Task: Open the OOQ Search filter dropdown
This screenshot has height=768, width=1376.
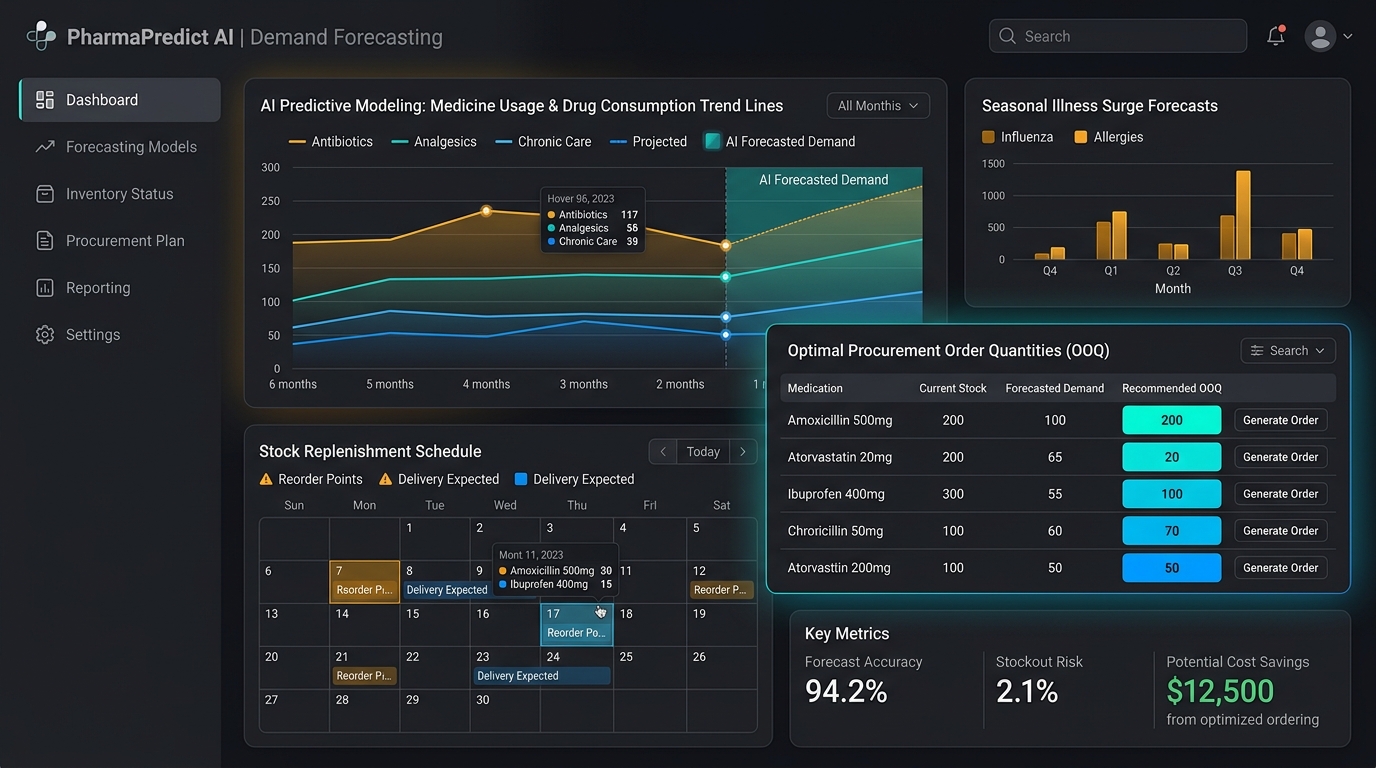Action: pos(1288,351)
